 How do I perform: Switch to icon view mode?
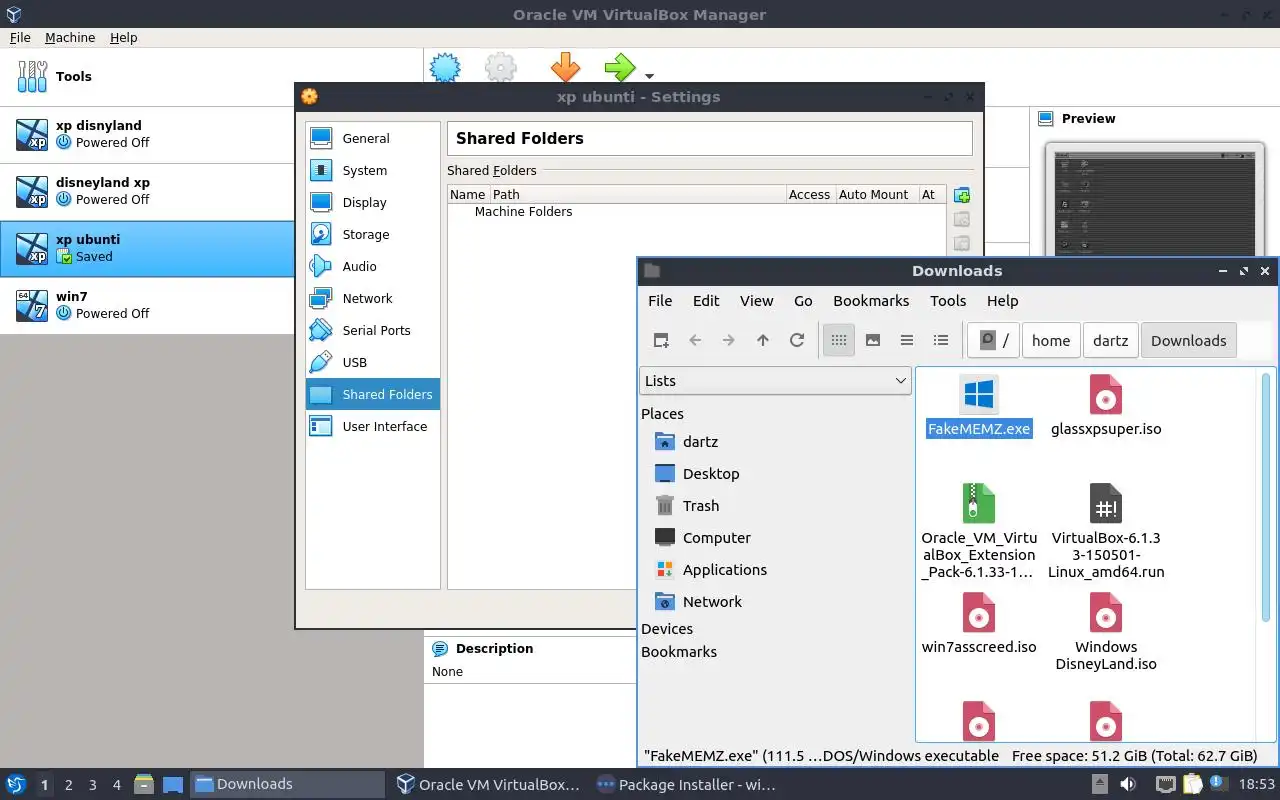(x=839, y=340)
